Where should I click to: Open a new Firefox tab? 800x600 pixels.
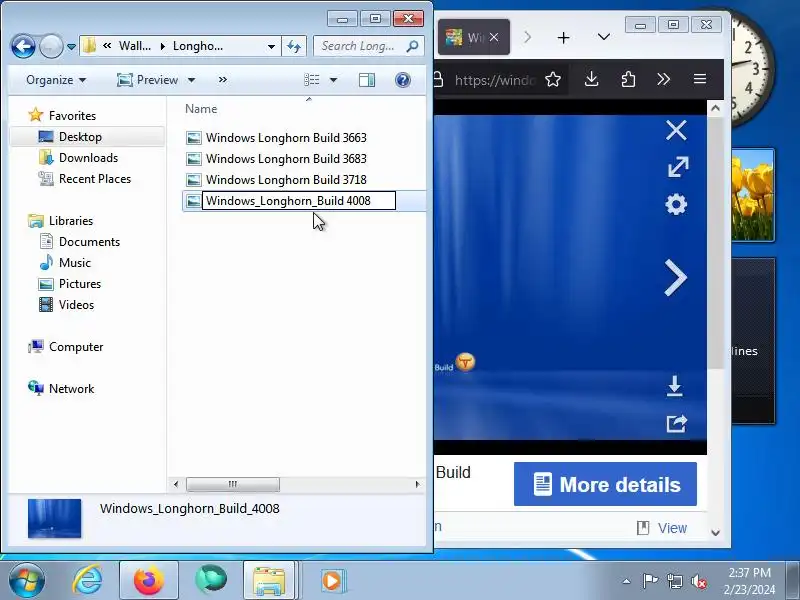(x=563, y=38)
